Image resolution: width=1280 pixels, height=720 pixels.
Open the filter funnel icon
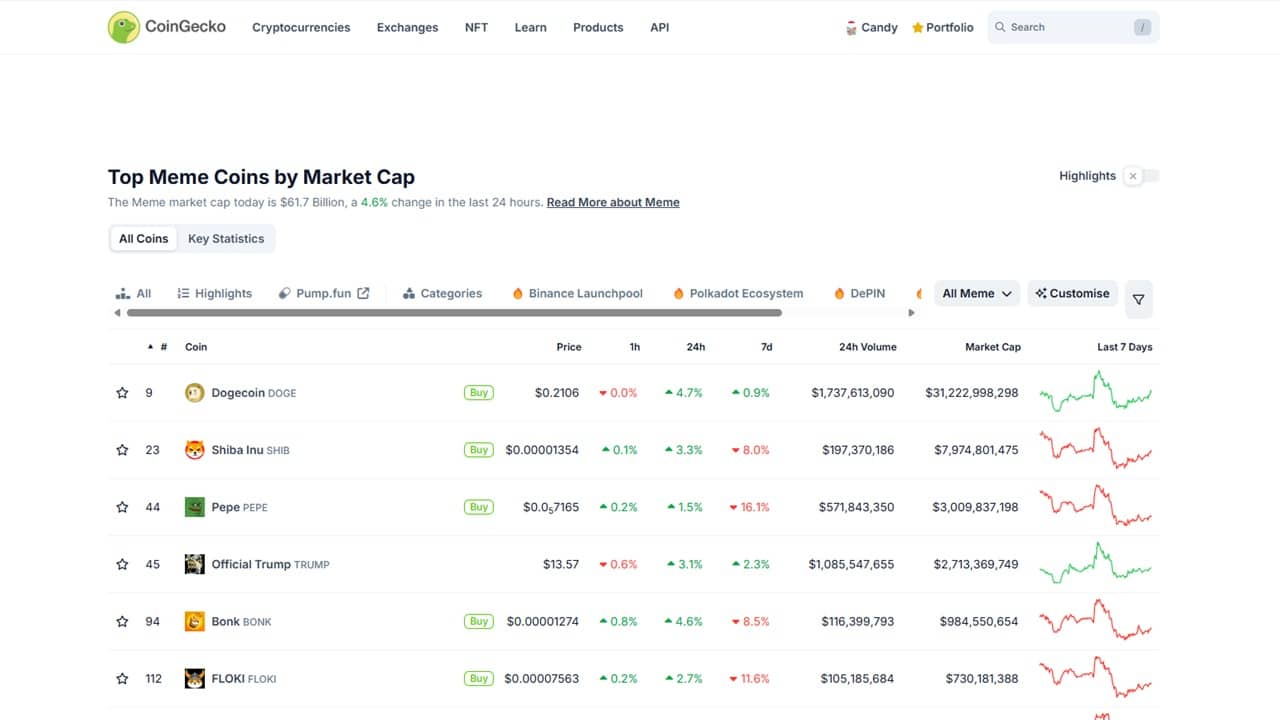tap(1138, 299)
